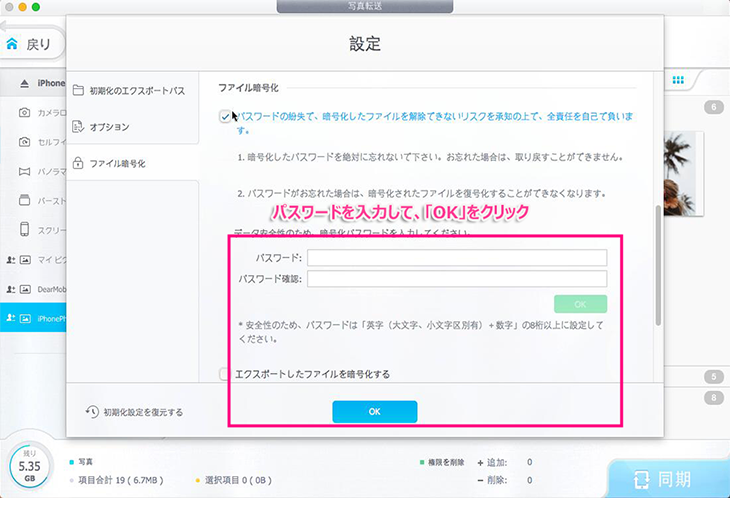
Task: Click the パスワード input field
Action: [457, 258]
